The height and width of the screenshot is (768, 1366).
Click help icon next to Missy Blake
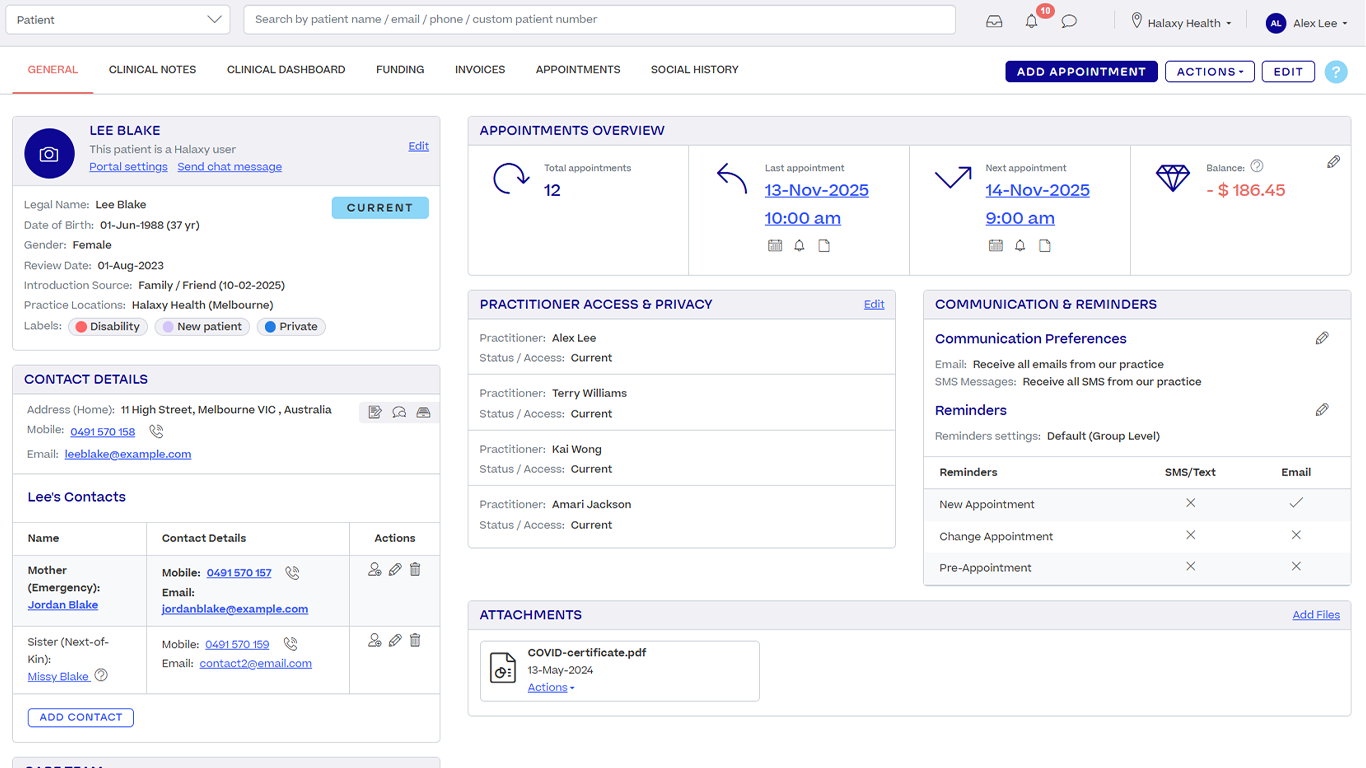pos(101,676)
